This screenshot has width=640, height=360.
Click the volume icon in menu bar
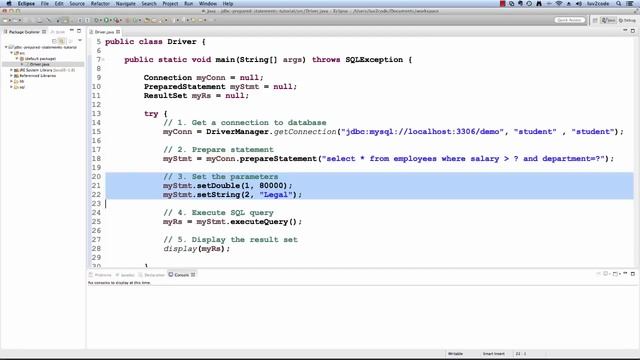pos(579,4)
